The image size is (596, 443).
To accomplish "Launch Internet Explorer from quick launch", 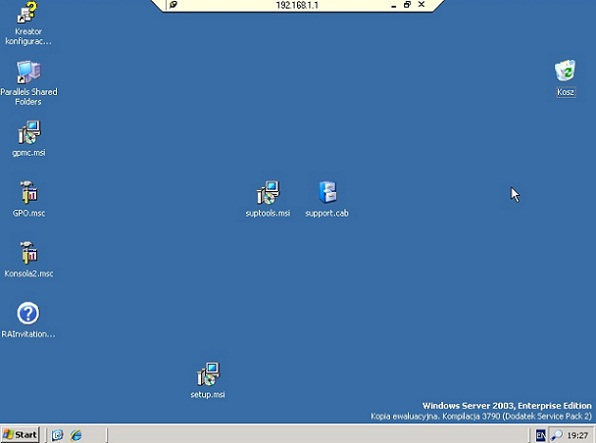I will tap(76, 435).
